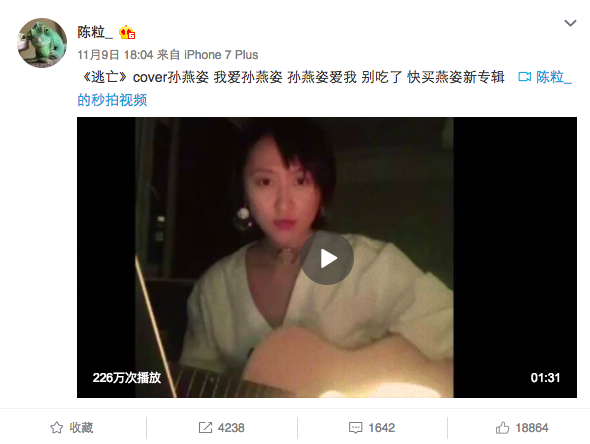Click the 226万次播放 play count overlay
The image size is (590, 444).
(x=127, y=377)
